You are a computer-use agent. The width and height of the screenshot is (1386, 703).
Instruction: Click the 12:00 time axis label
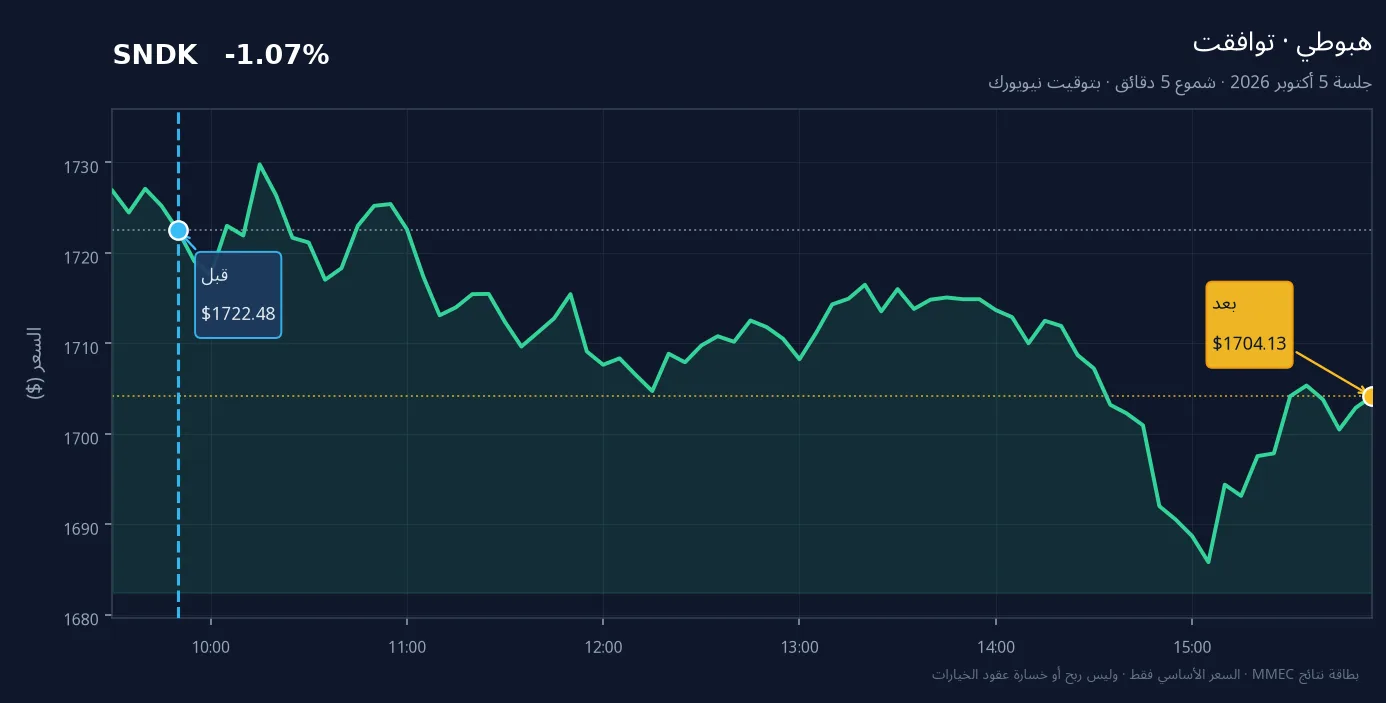click(x=603, y=647)
